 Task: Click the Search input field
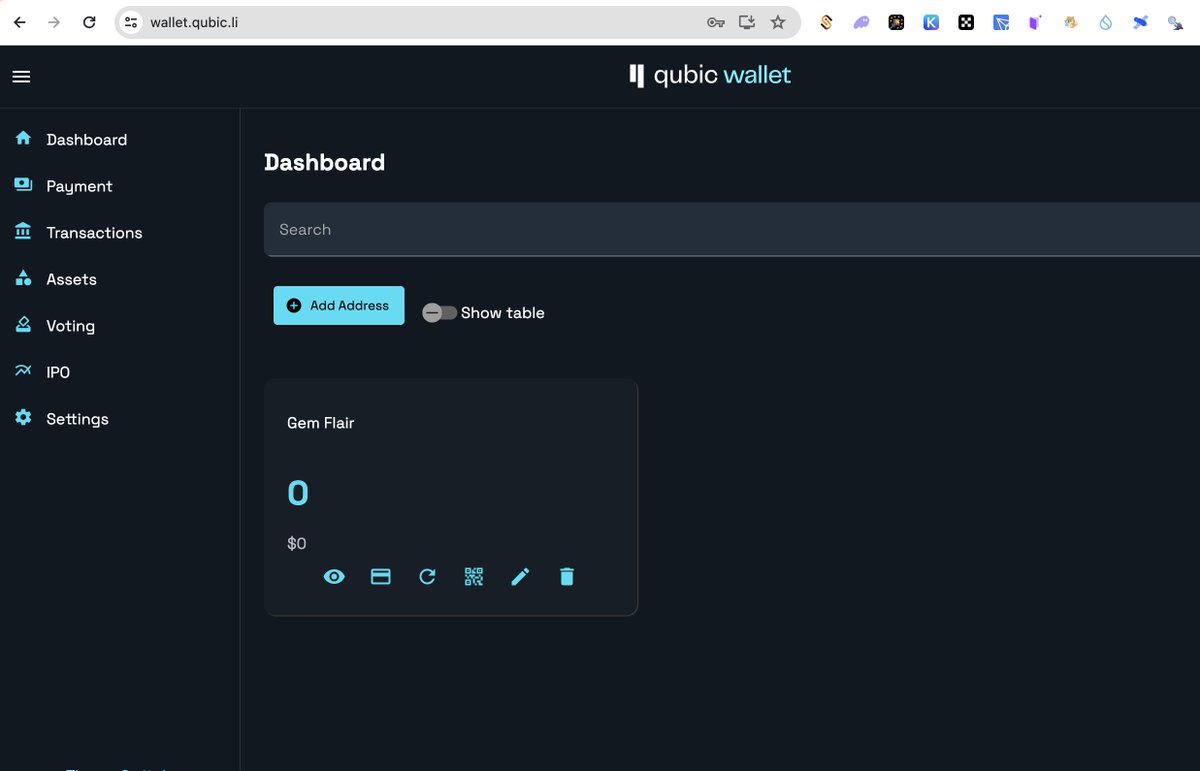point(732,229)
